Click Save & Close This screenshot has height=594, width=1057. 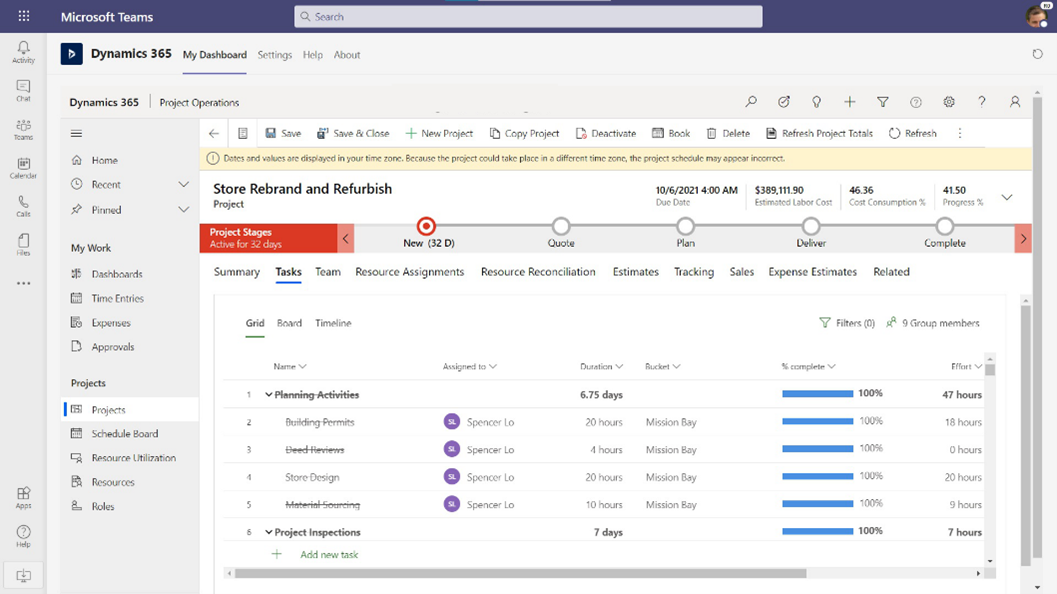coord(353,133)
